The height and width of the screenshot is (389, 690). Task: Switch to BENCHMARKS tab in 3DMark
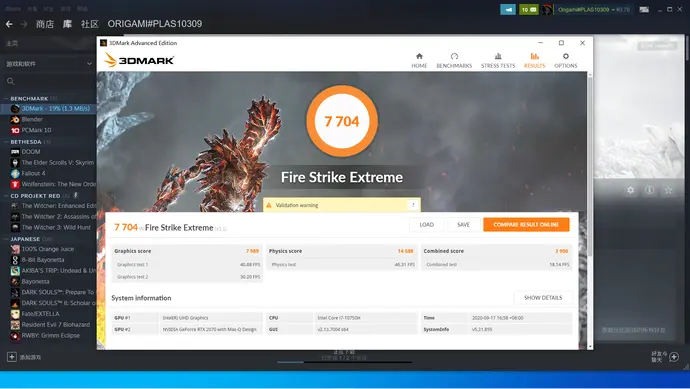click(x=454, y=60)
